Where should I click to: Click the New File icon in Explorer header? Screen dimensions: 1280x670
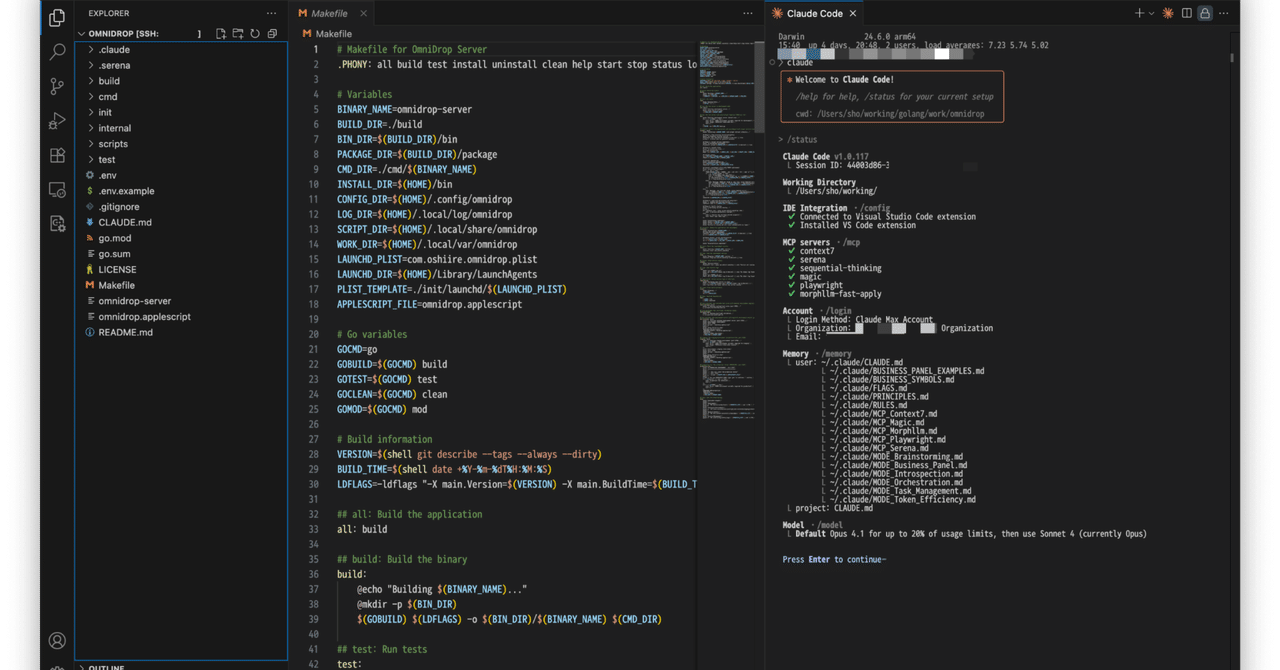pyautogui.click(x=221, y=34)
